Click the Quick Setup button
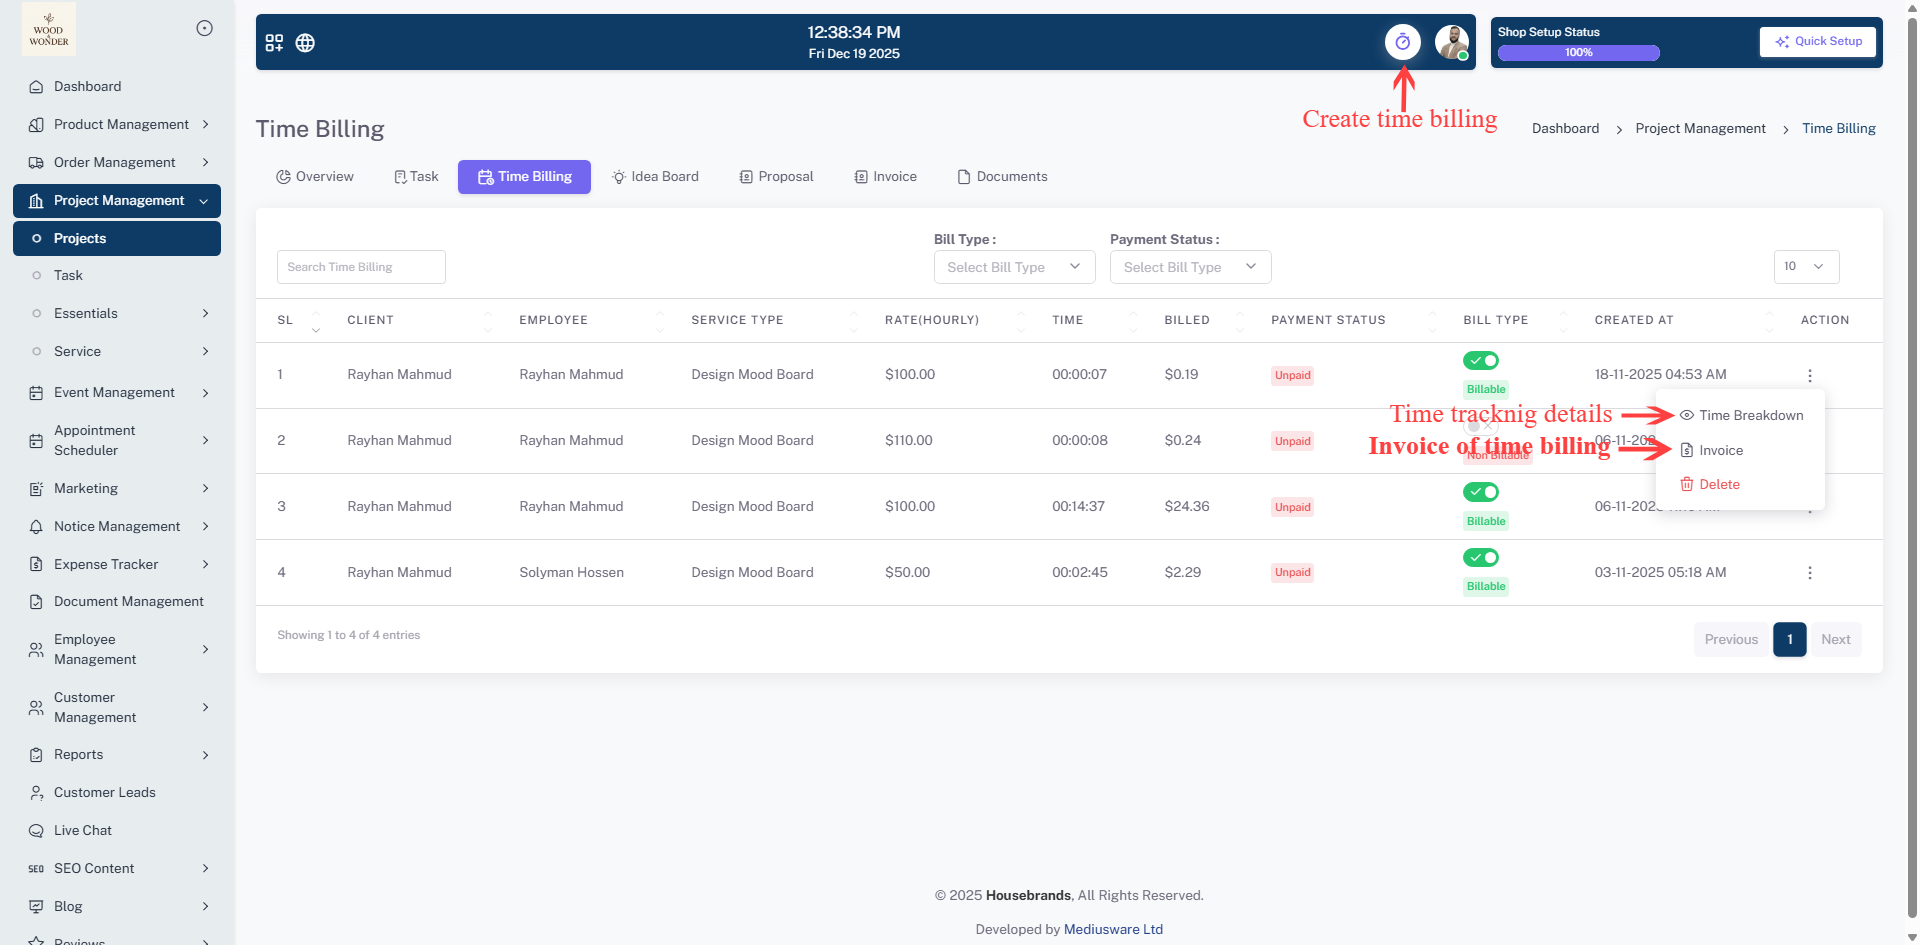 1817,42
